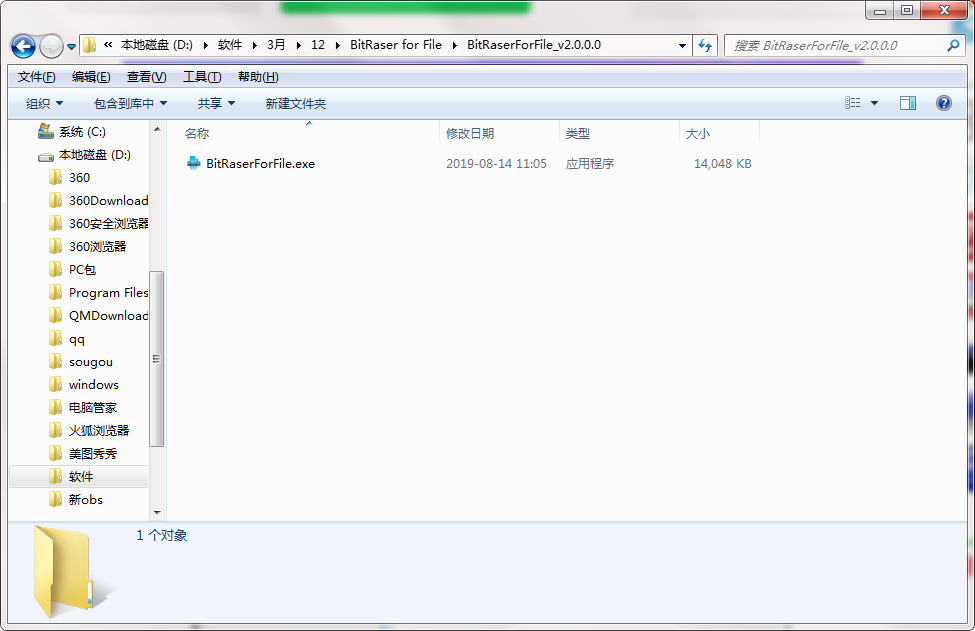Click the 本地磁盘 (D:) breadcrumb

(157, 45)
